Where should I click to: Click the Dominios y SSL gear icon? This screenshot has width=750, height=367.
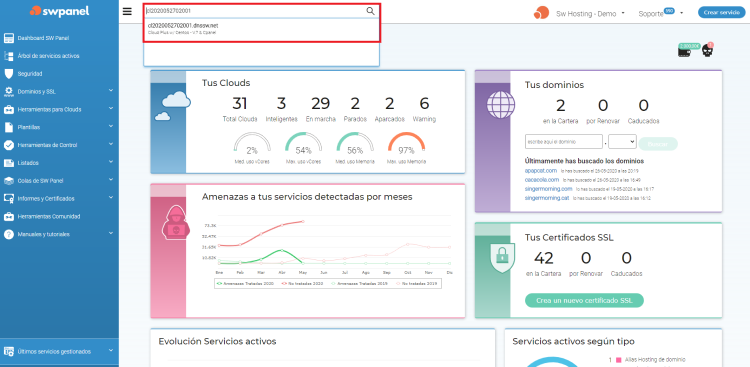tap(9, 91)
